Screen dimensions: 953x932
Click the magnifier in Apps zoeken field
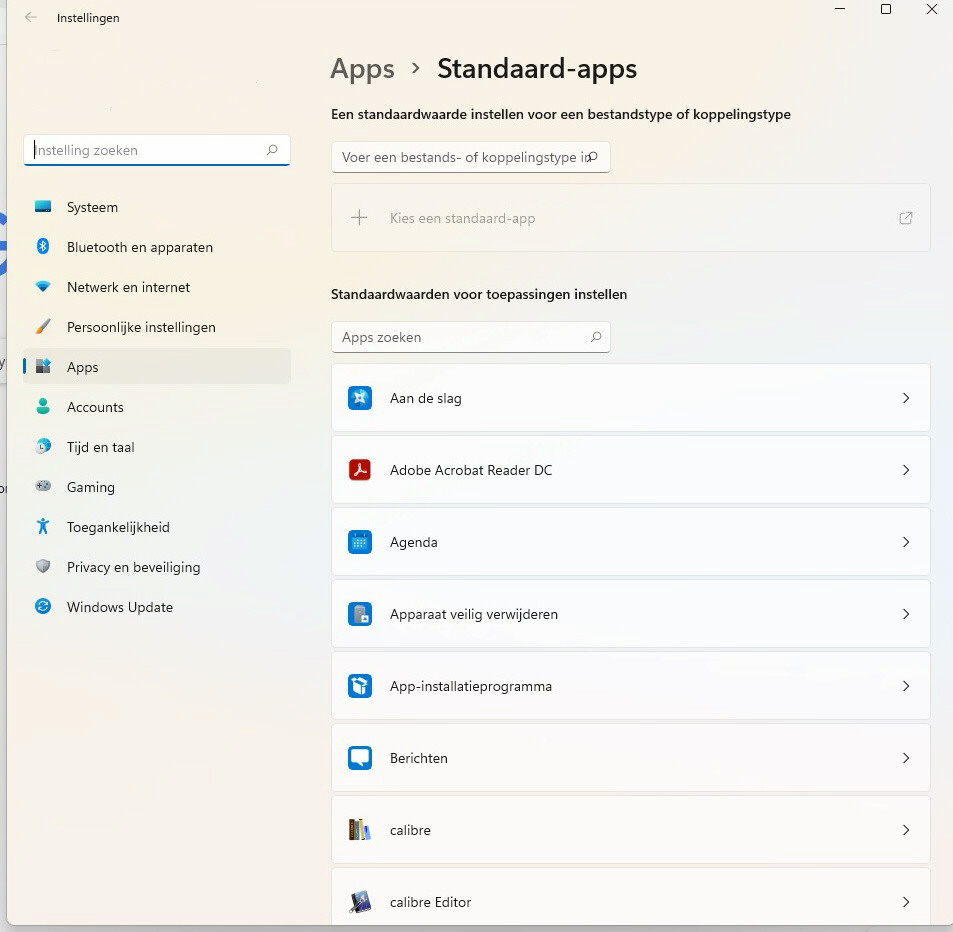(x=596, y=337)
